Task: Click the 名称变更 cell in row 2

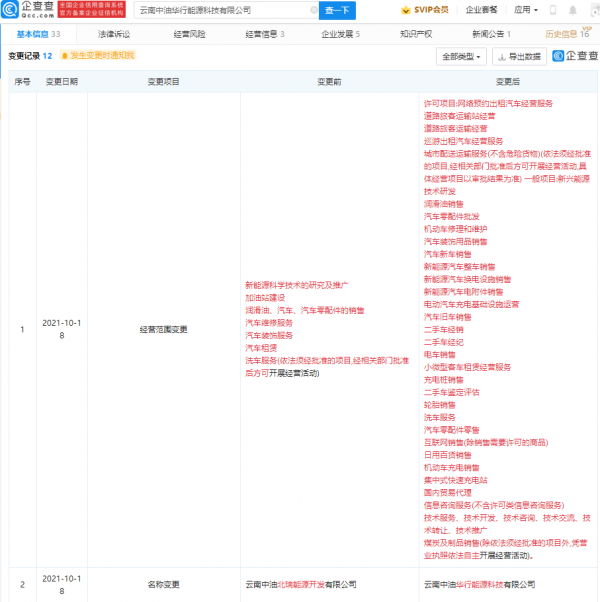Action: pyautogui.click(x=164, y=585)
